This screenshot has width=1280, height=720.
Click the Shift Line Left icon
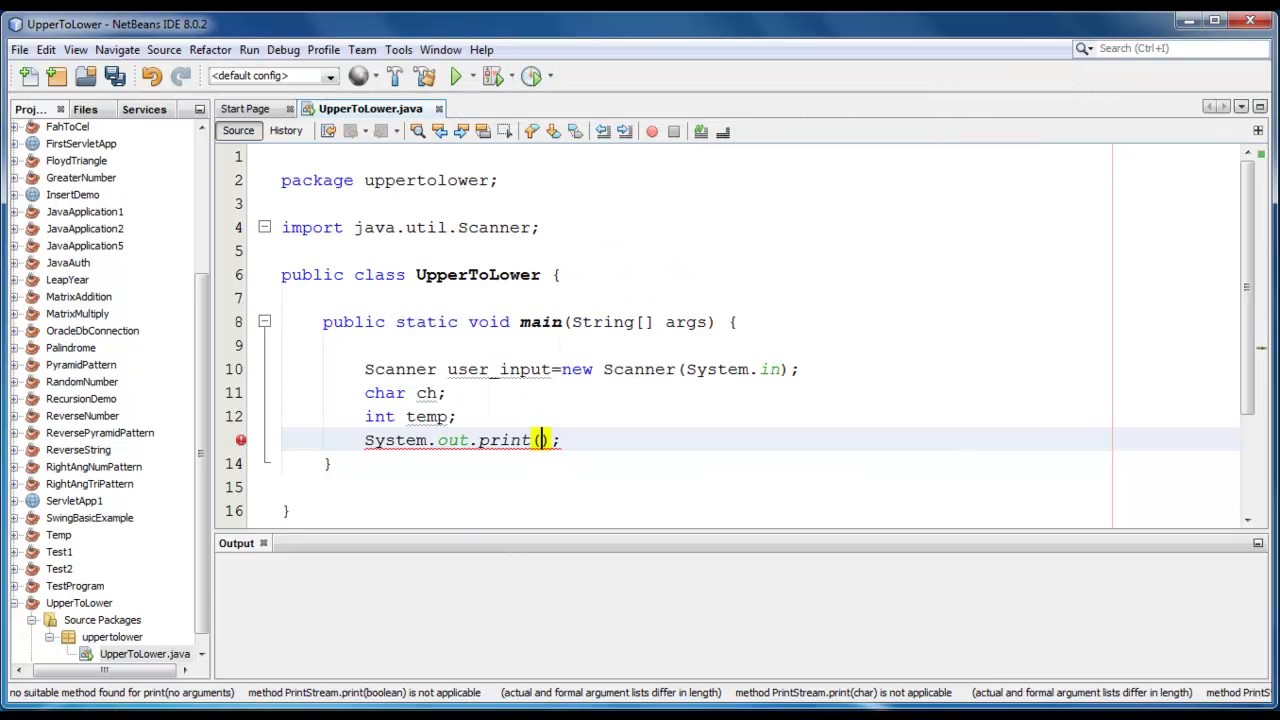[x=603, y=131]
